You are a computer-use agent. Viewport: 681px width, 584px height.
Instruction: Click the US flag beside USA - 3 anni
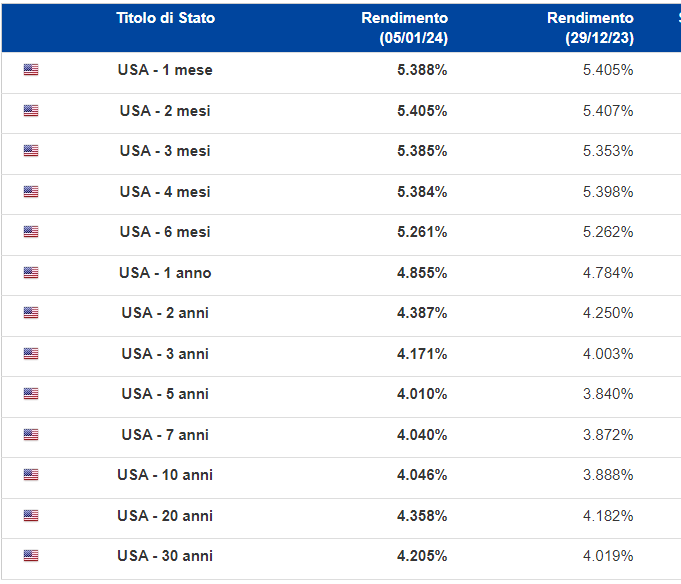(x=31, y=354)
